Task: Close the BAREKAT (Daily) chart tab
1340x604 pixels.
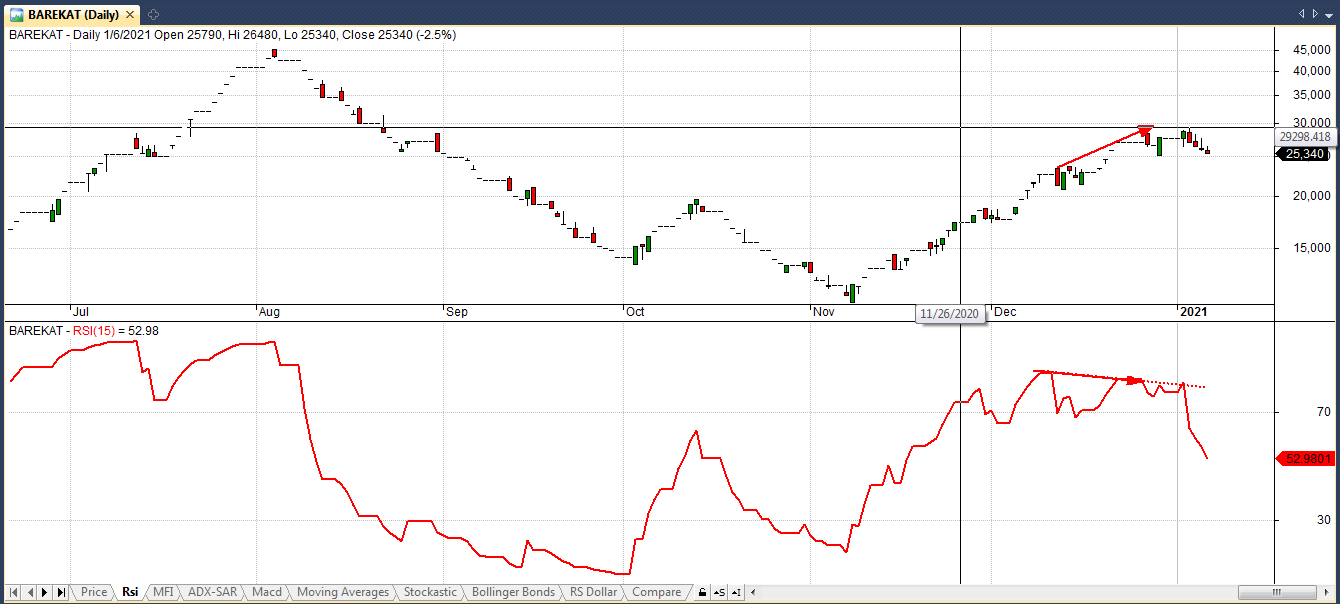Action: tap(132, 15)
